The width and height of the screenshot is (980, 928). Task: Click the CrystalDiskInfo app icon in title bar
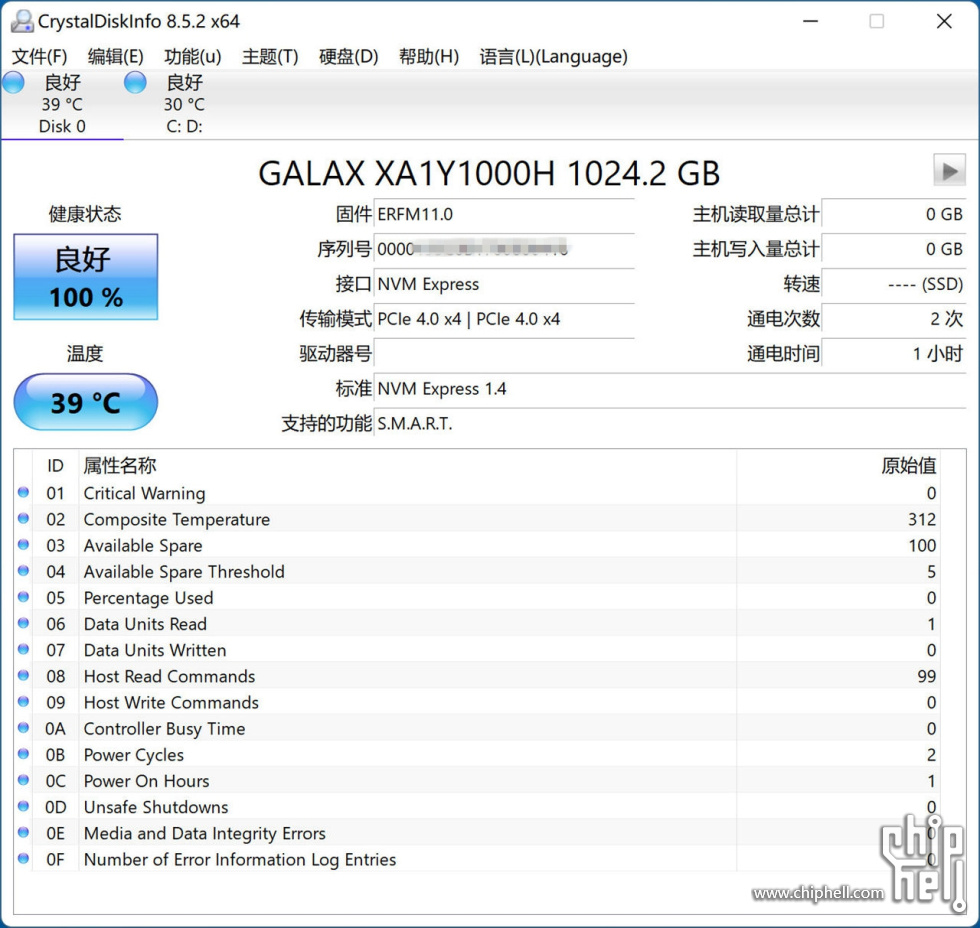click(x=21, y=21)
